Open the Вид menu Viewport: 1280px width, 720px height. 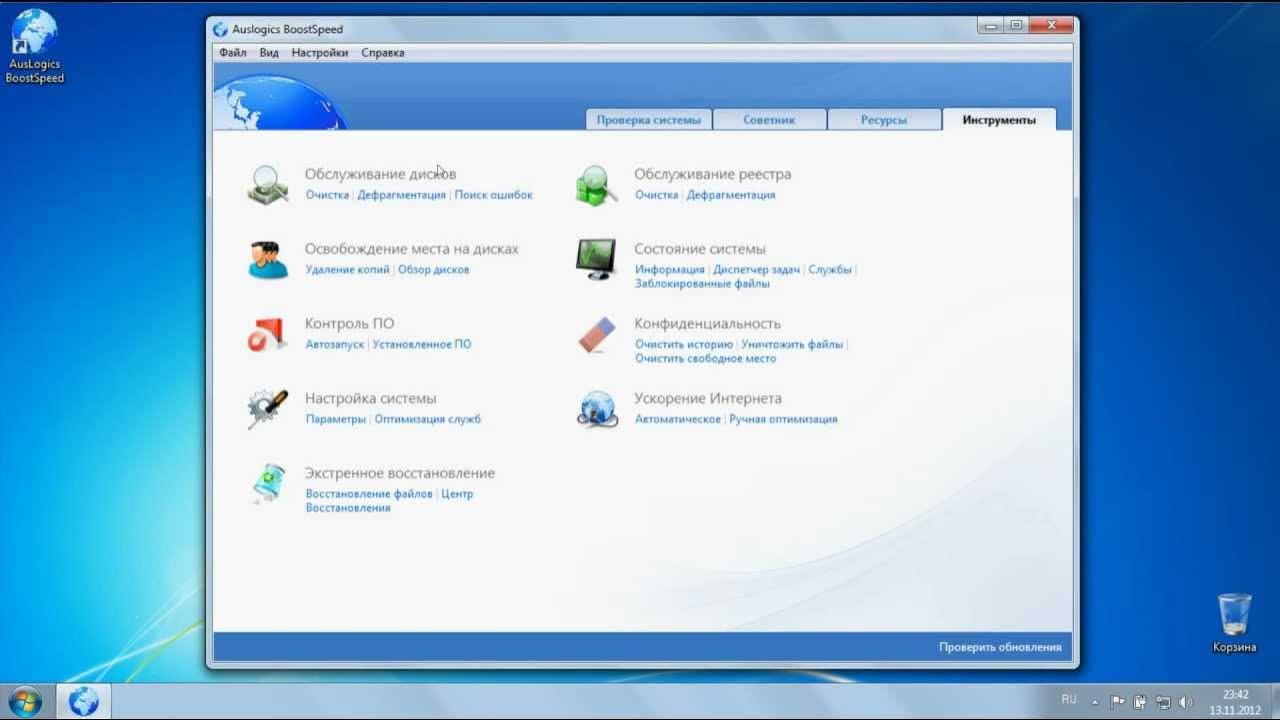pos(269,53)
